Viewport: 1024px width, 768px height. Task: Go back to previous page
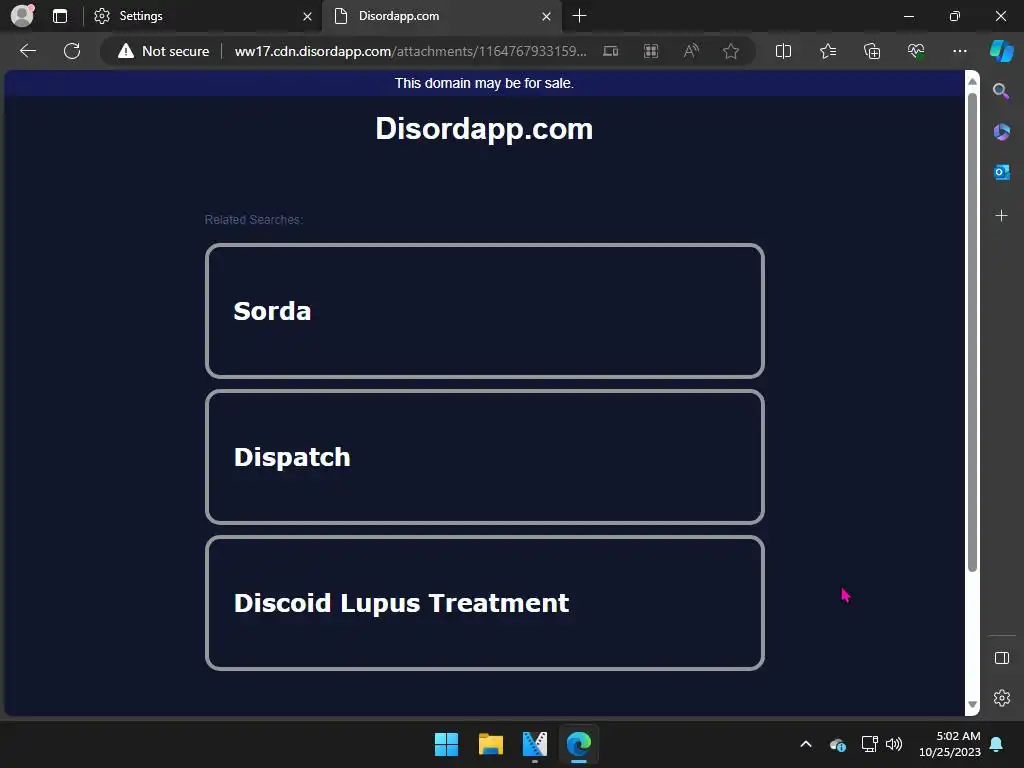(x=28, y=51)
